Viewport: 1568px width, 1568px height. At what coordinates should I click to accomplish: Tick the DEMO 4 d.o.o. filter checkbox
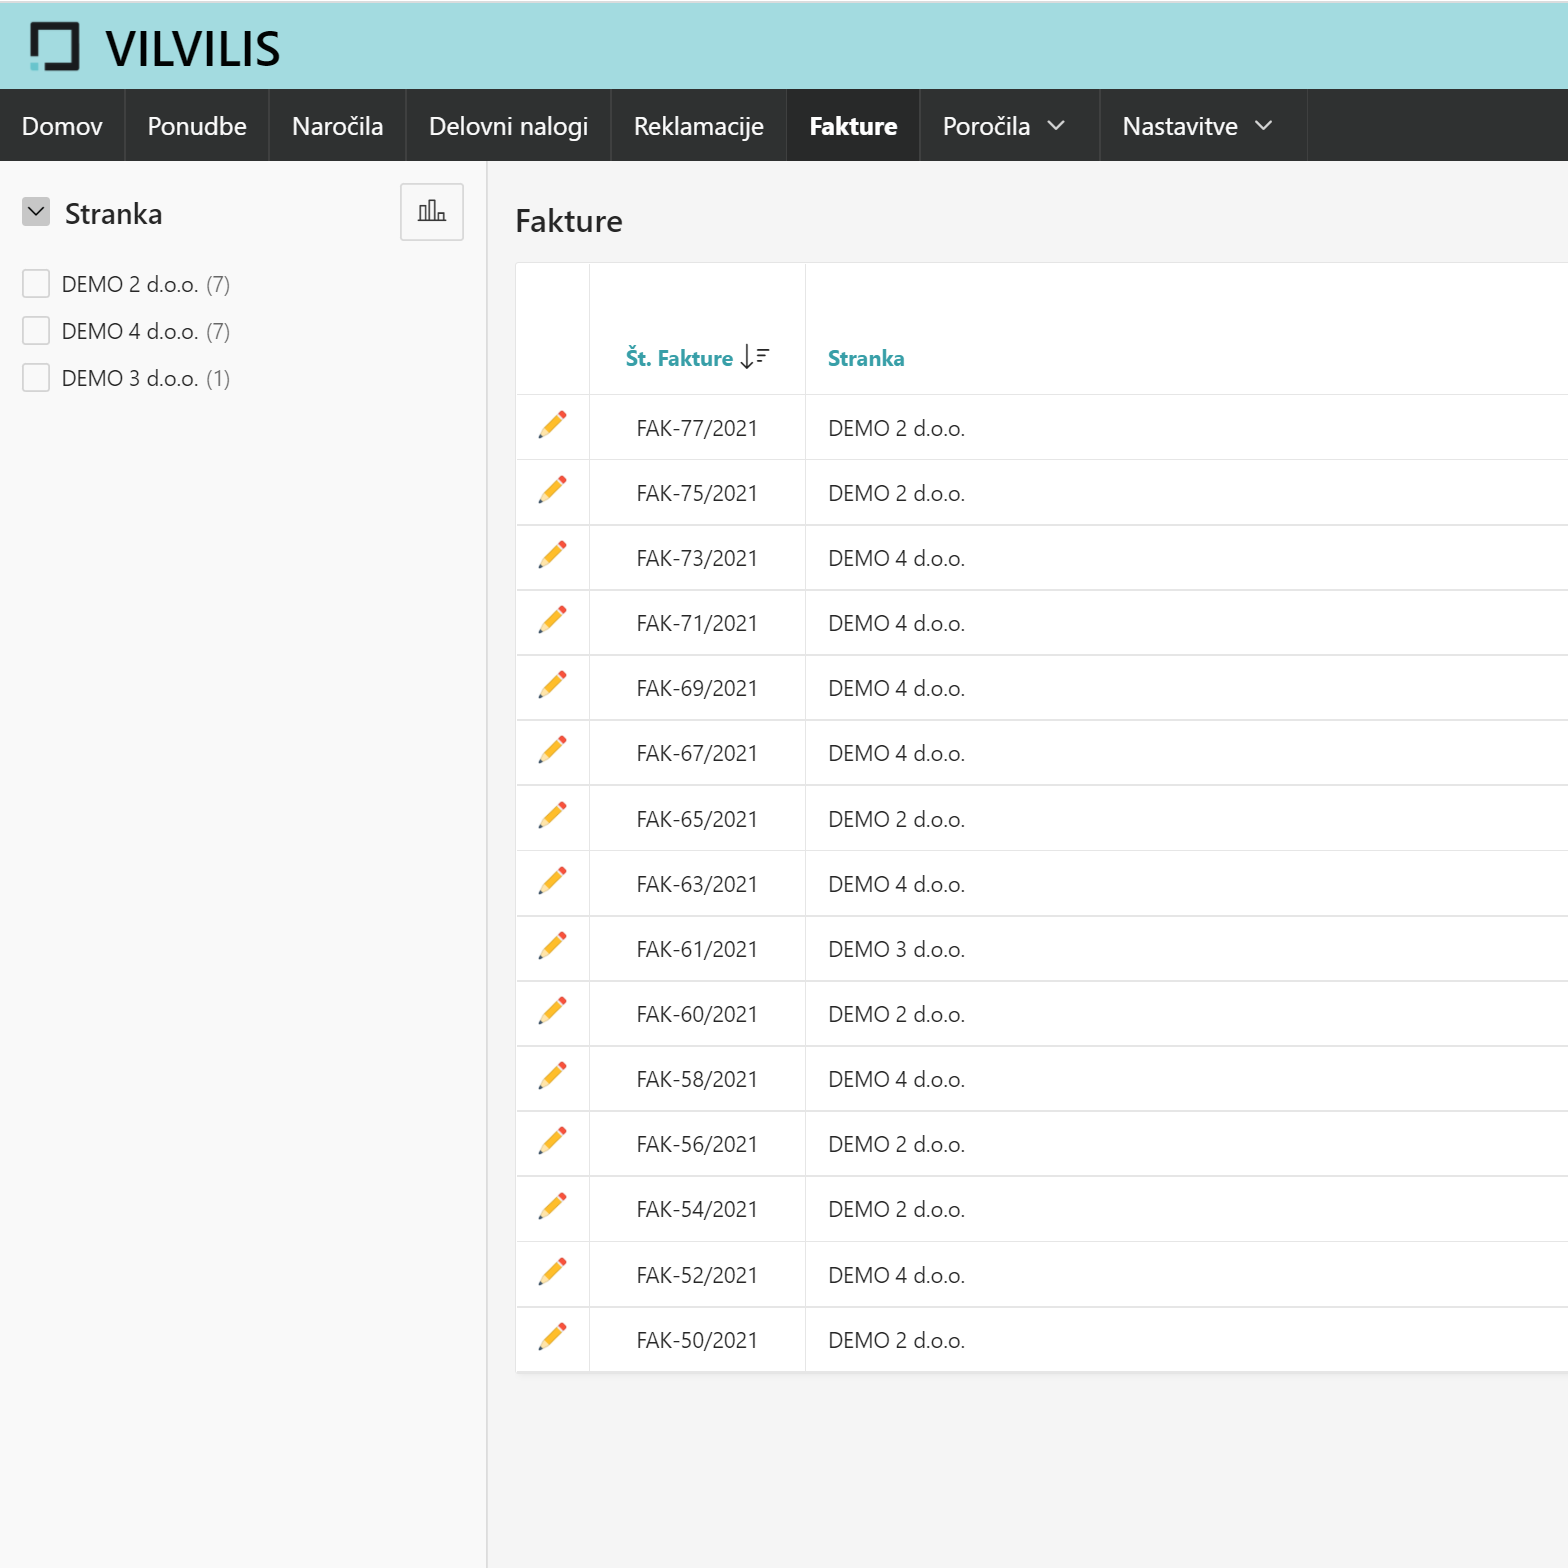(36, 331)
